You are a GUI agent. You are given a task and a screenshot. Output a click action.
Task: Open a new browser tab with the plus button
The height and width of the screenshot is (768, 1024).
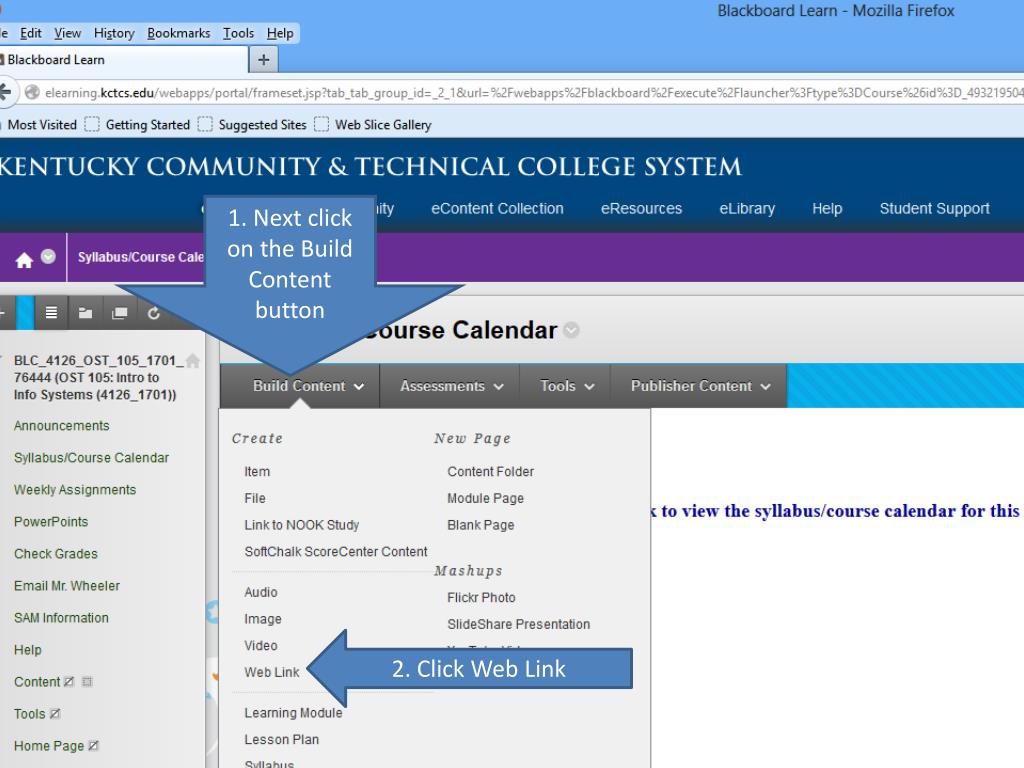(x=264, y=60)
